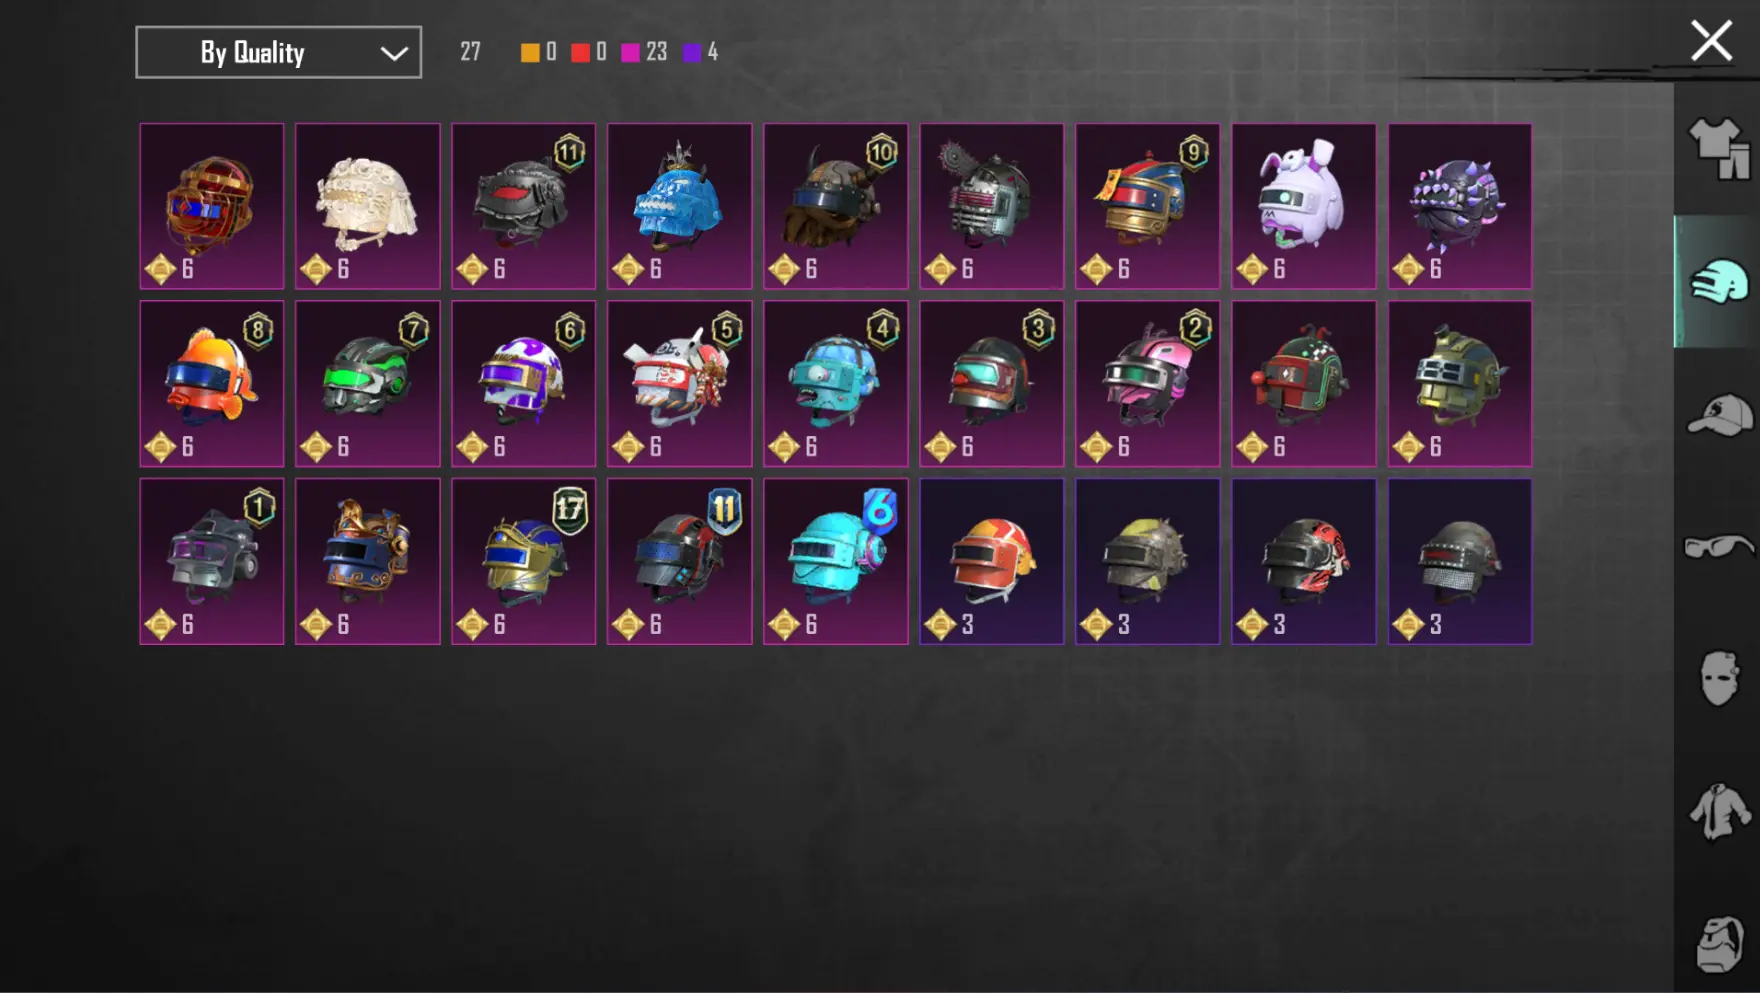Viewport: 1760px width, 993px height.
Task: Select the blue ice skull helmet
Action: (679, 206)
